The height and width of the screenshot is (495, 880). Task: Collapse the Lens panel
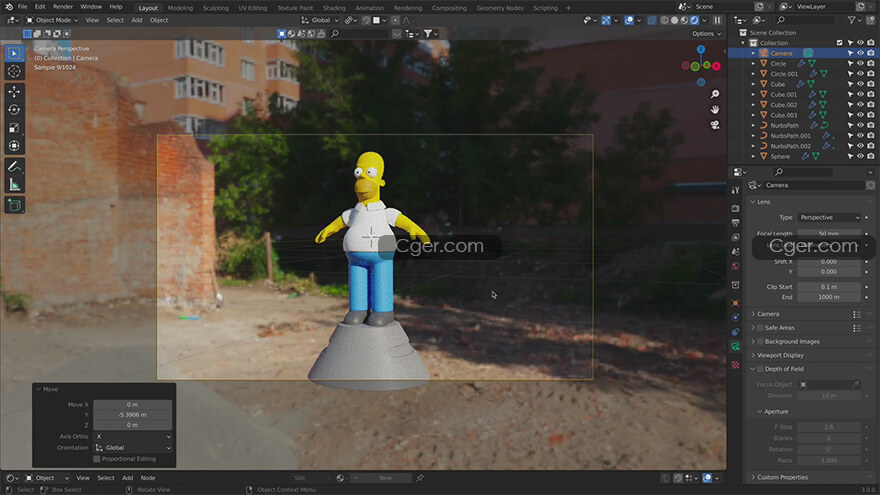tap(763, 202)
